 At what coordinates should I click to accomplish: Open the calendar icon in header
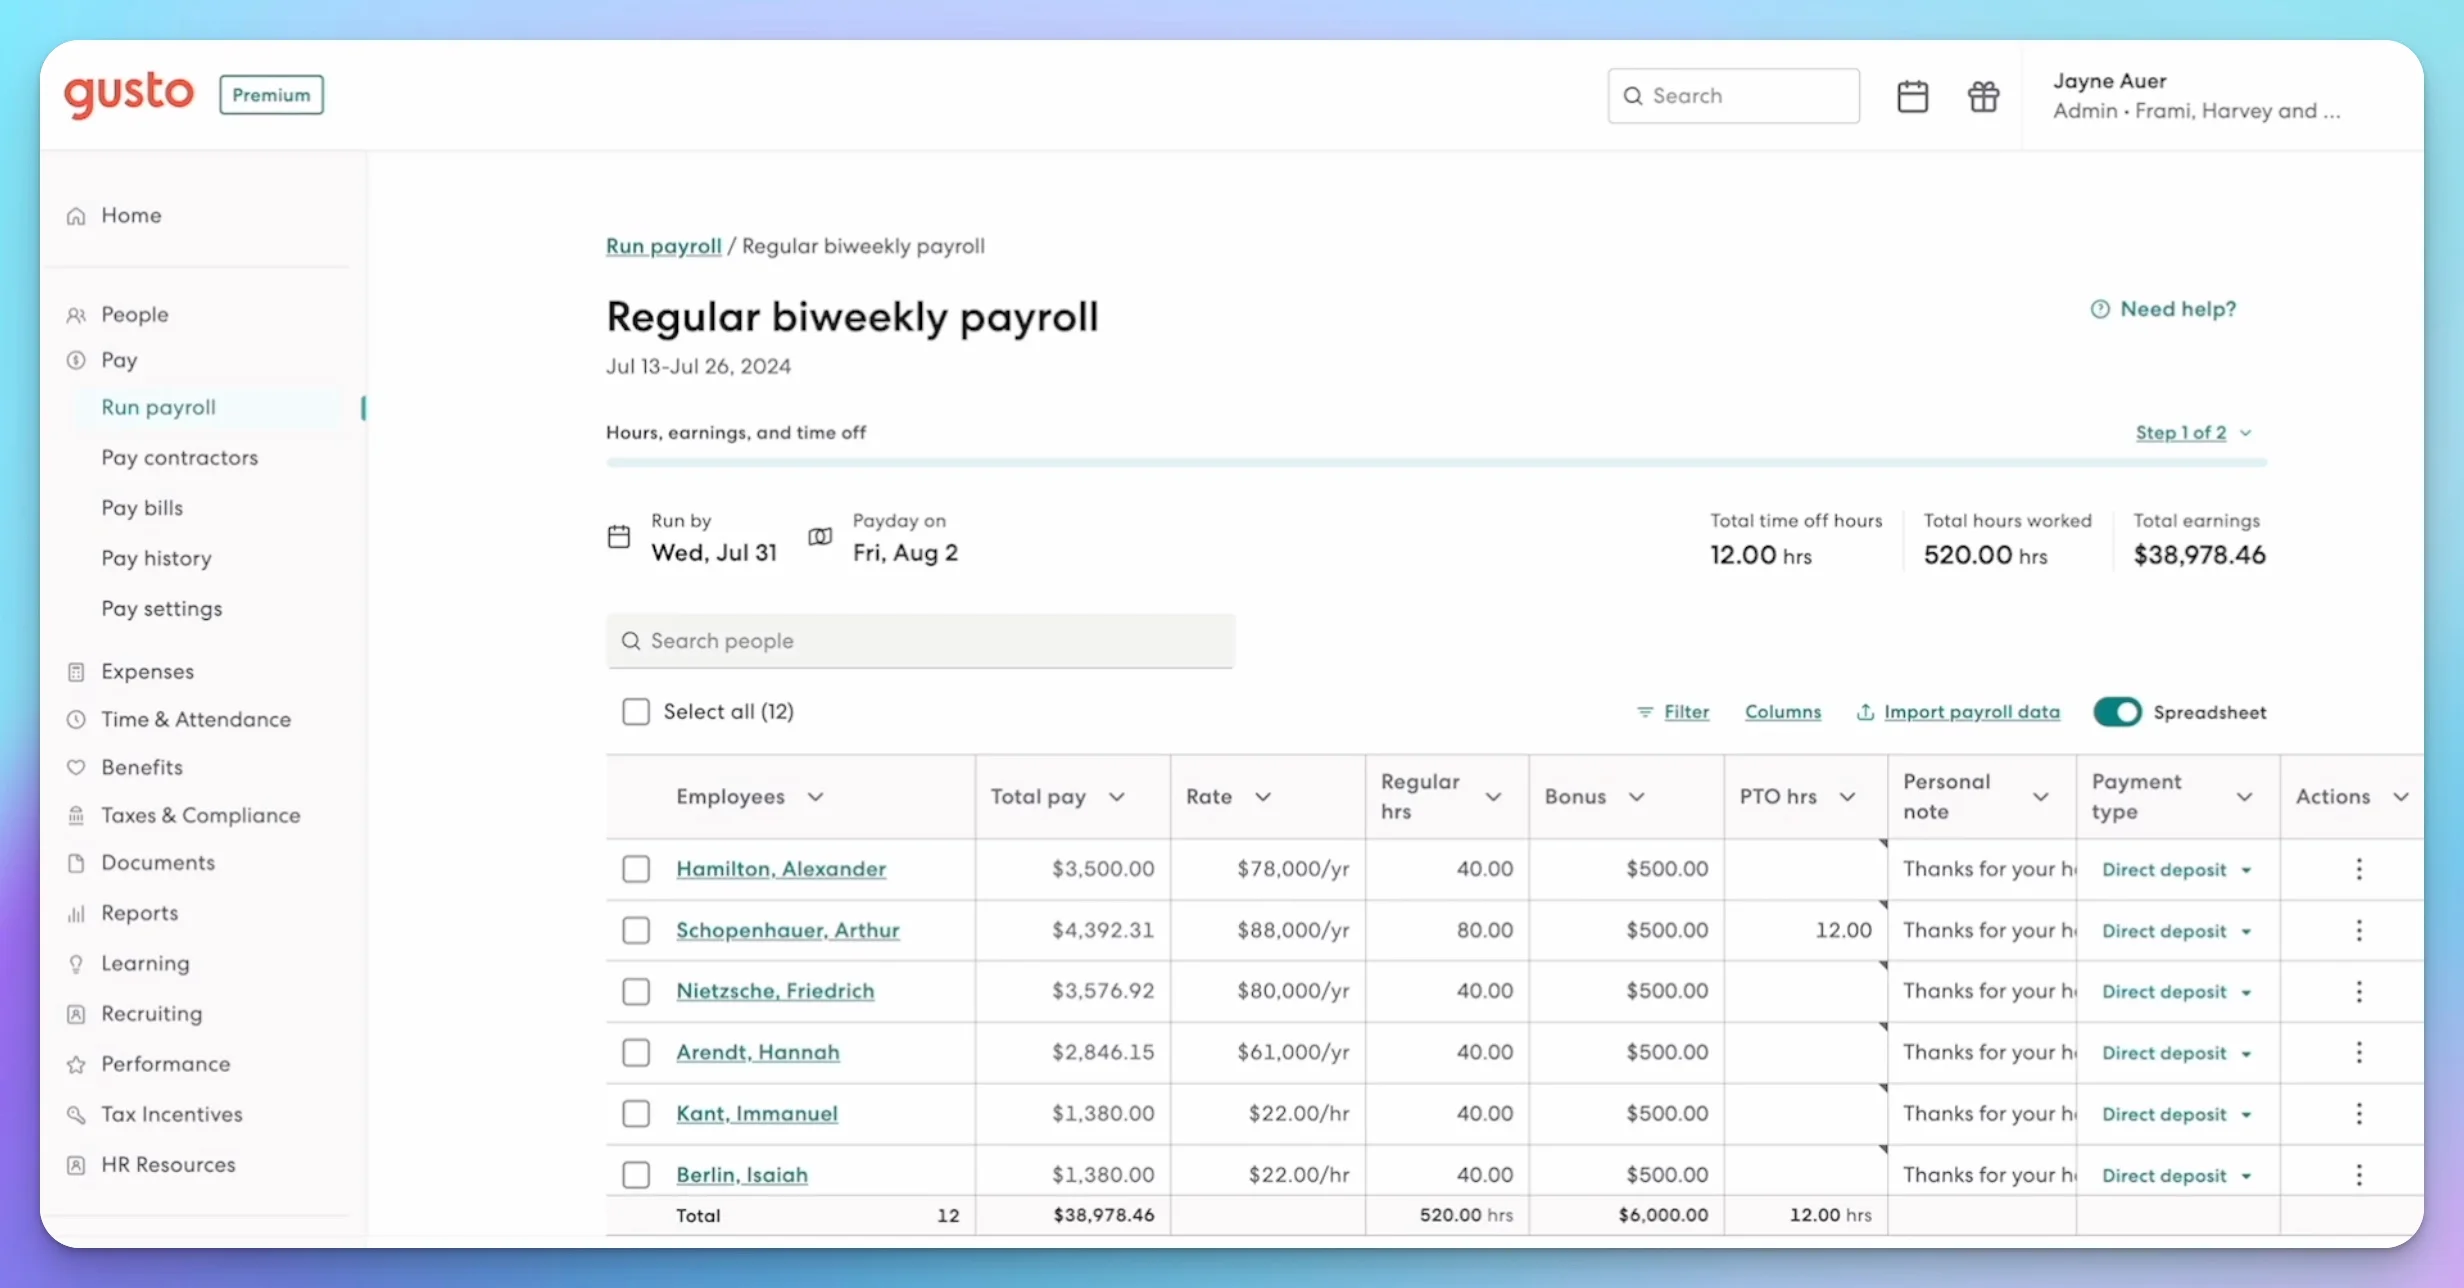pos(1912,96)
